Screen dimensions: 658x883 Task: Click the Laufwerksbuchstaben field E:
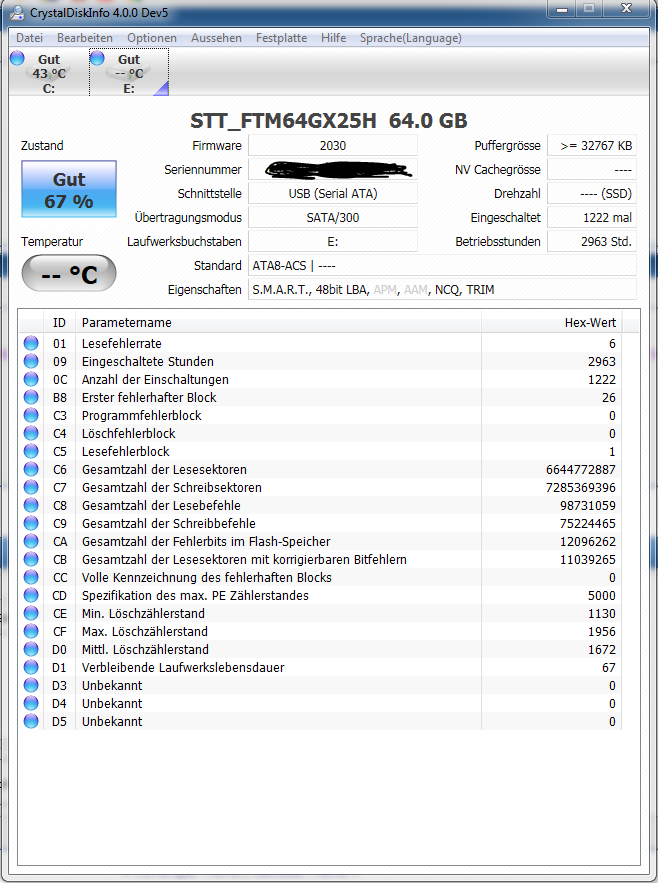click(x=333, y=241)
